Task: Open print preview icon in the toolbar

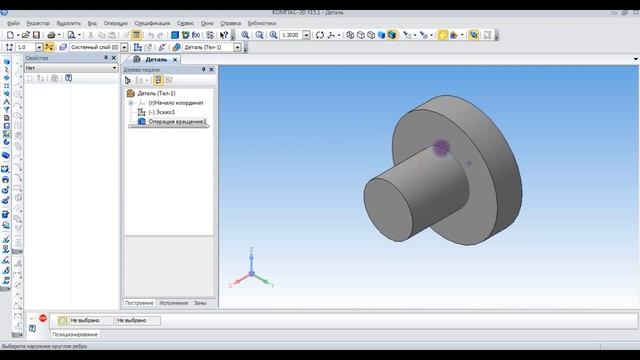Action: coord(71,35)
